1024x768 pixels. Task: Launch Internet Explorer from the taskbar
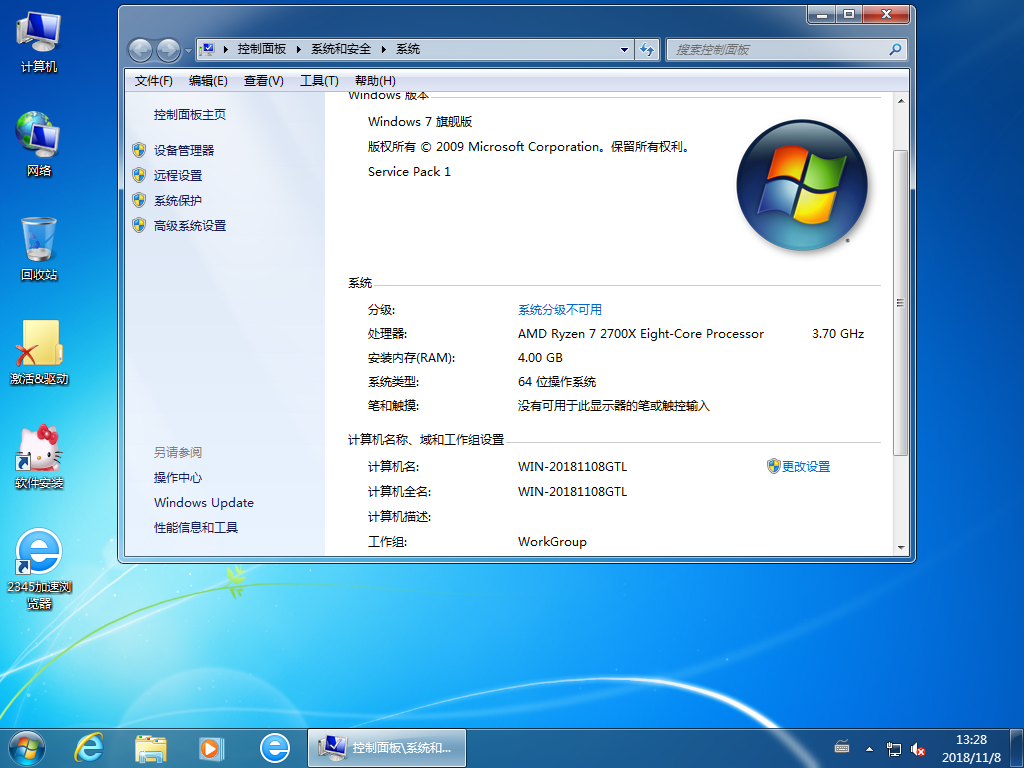click(x=89, y=747)
